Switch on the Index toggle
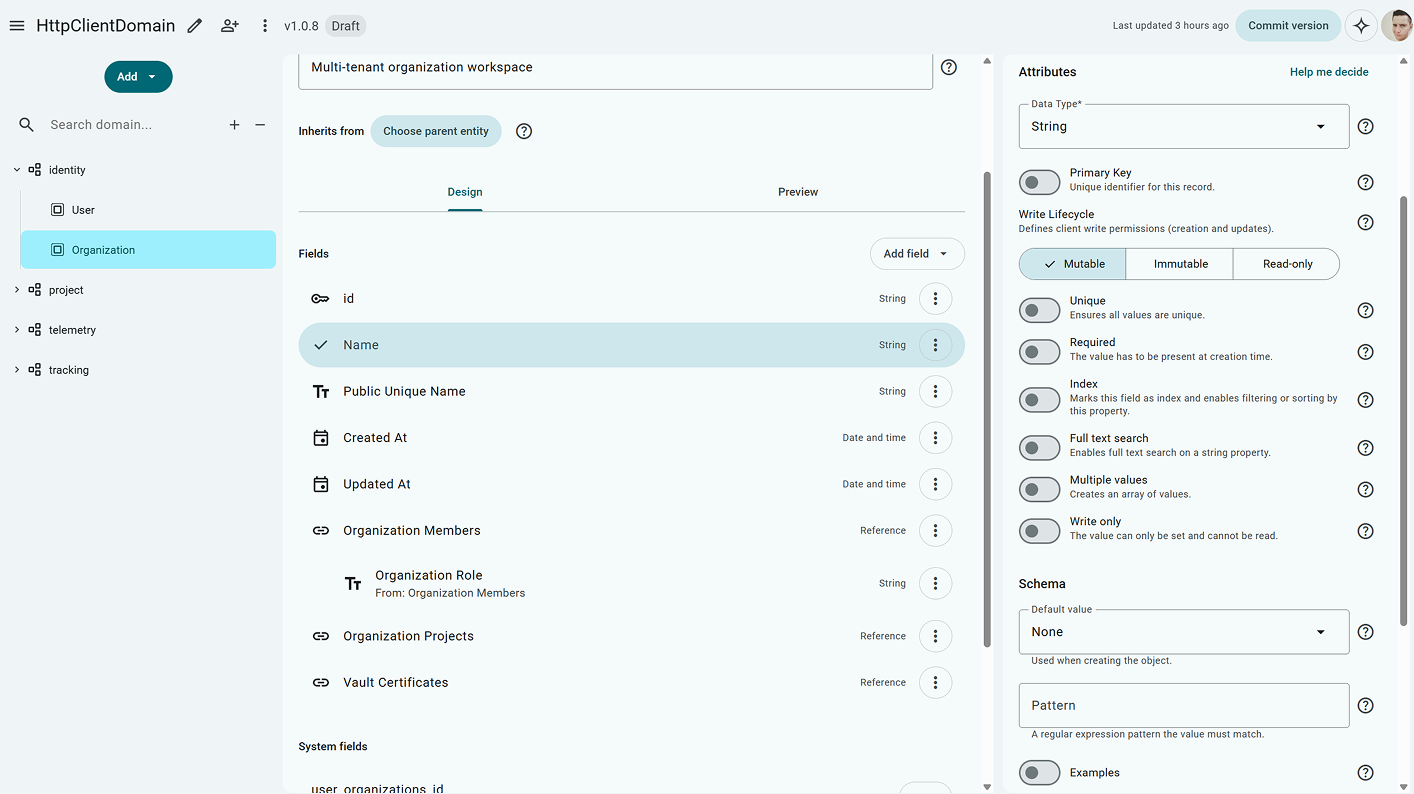 pos(1039,400)
